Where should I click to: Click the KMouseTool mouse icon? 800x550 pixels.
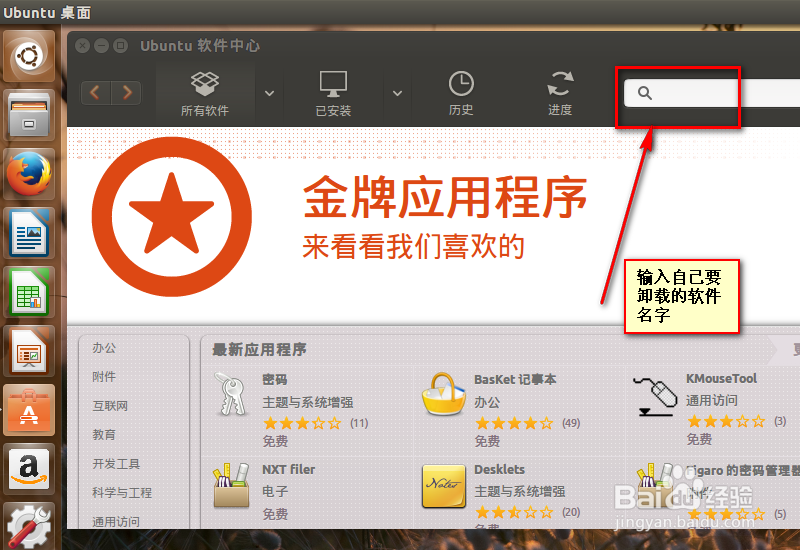[655, 396]
